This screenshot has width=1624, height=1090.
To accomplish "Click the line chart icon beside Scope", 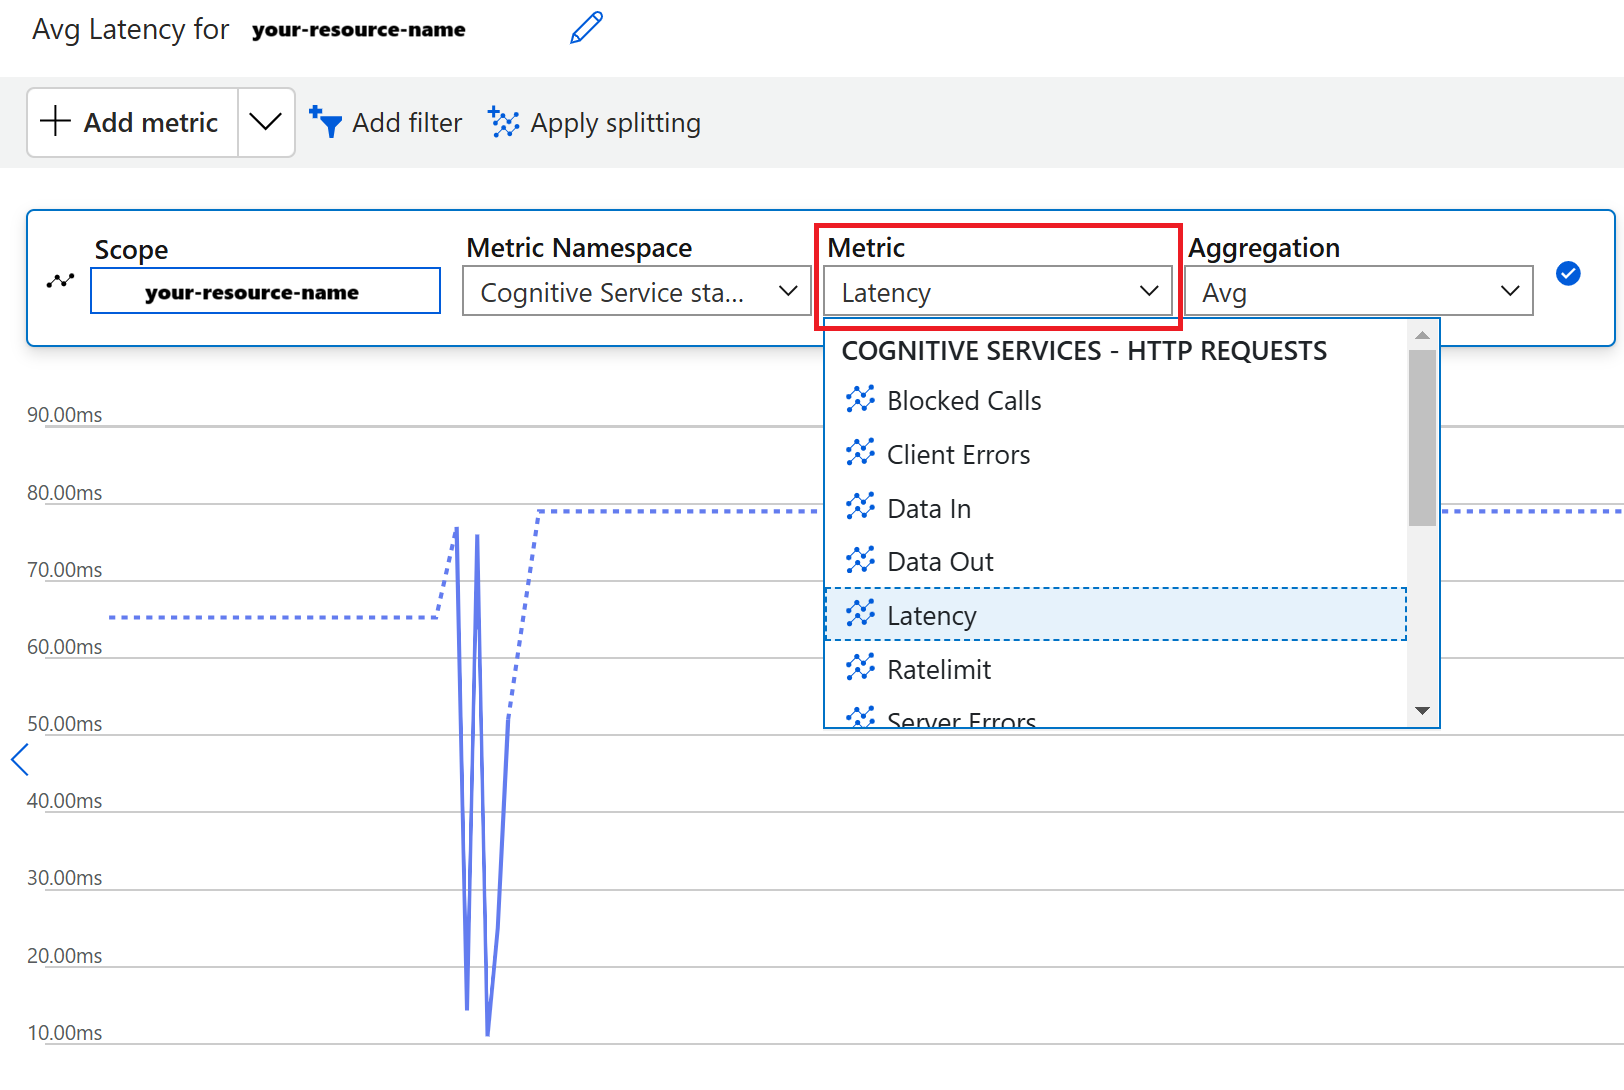I will [60, 281].
